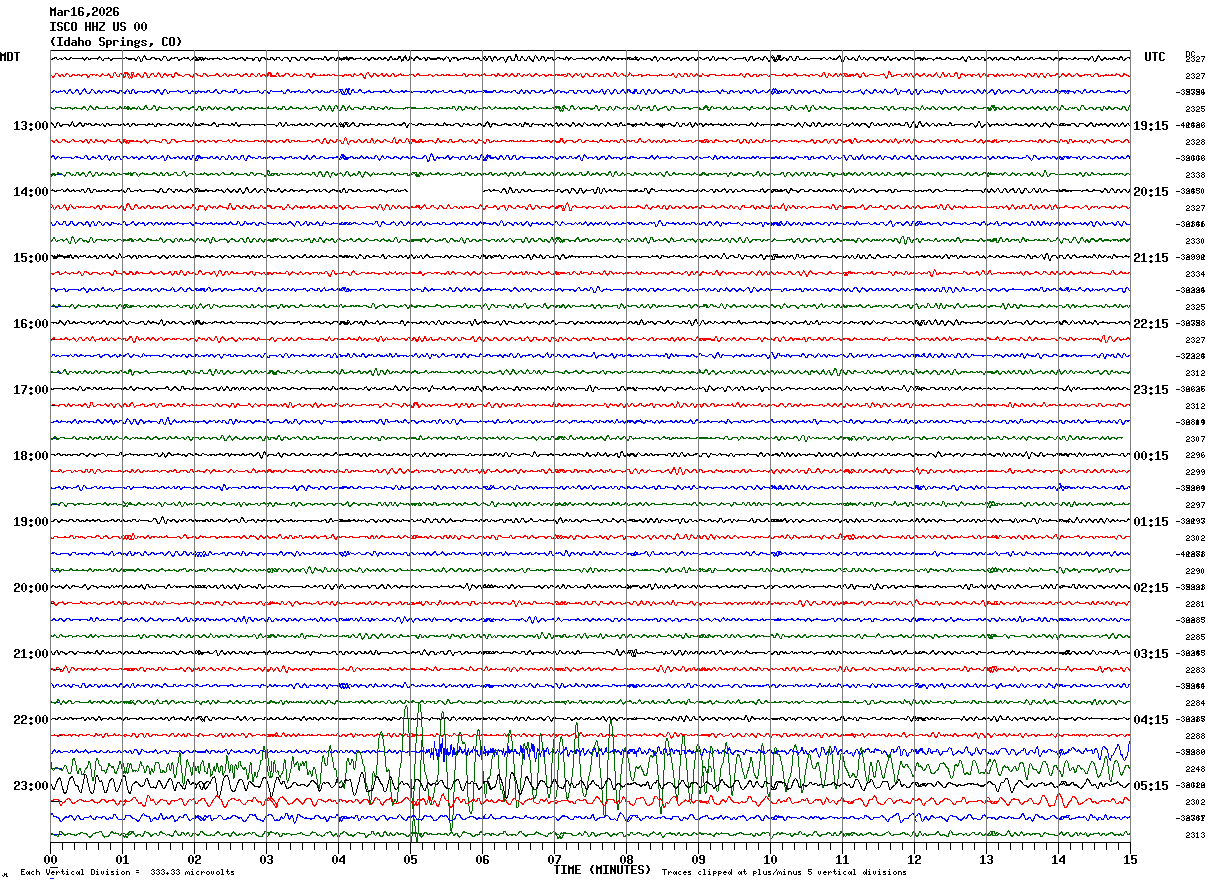Select the 22:00 MDT time label
The width and height of the screenshot is (1210, 886).
pyautogui.click(x=31, y=720)
